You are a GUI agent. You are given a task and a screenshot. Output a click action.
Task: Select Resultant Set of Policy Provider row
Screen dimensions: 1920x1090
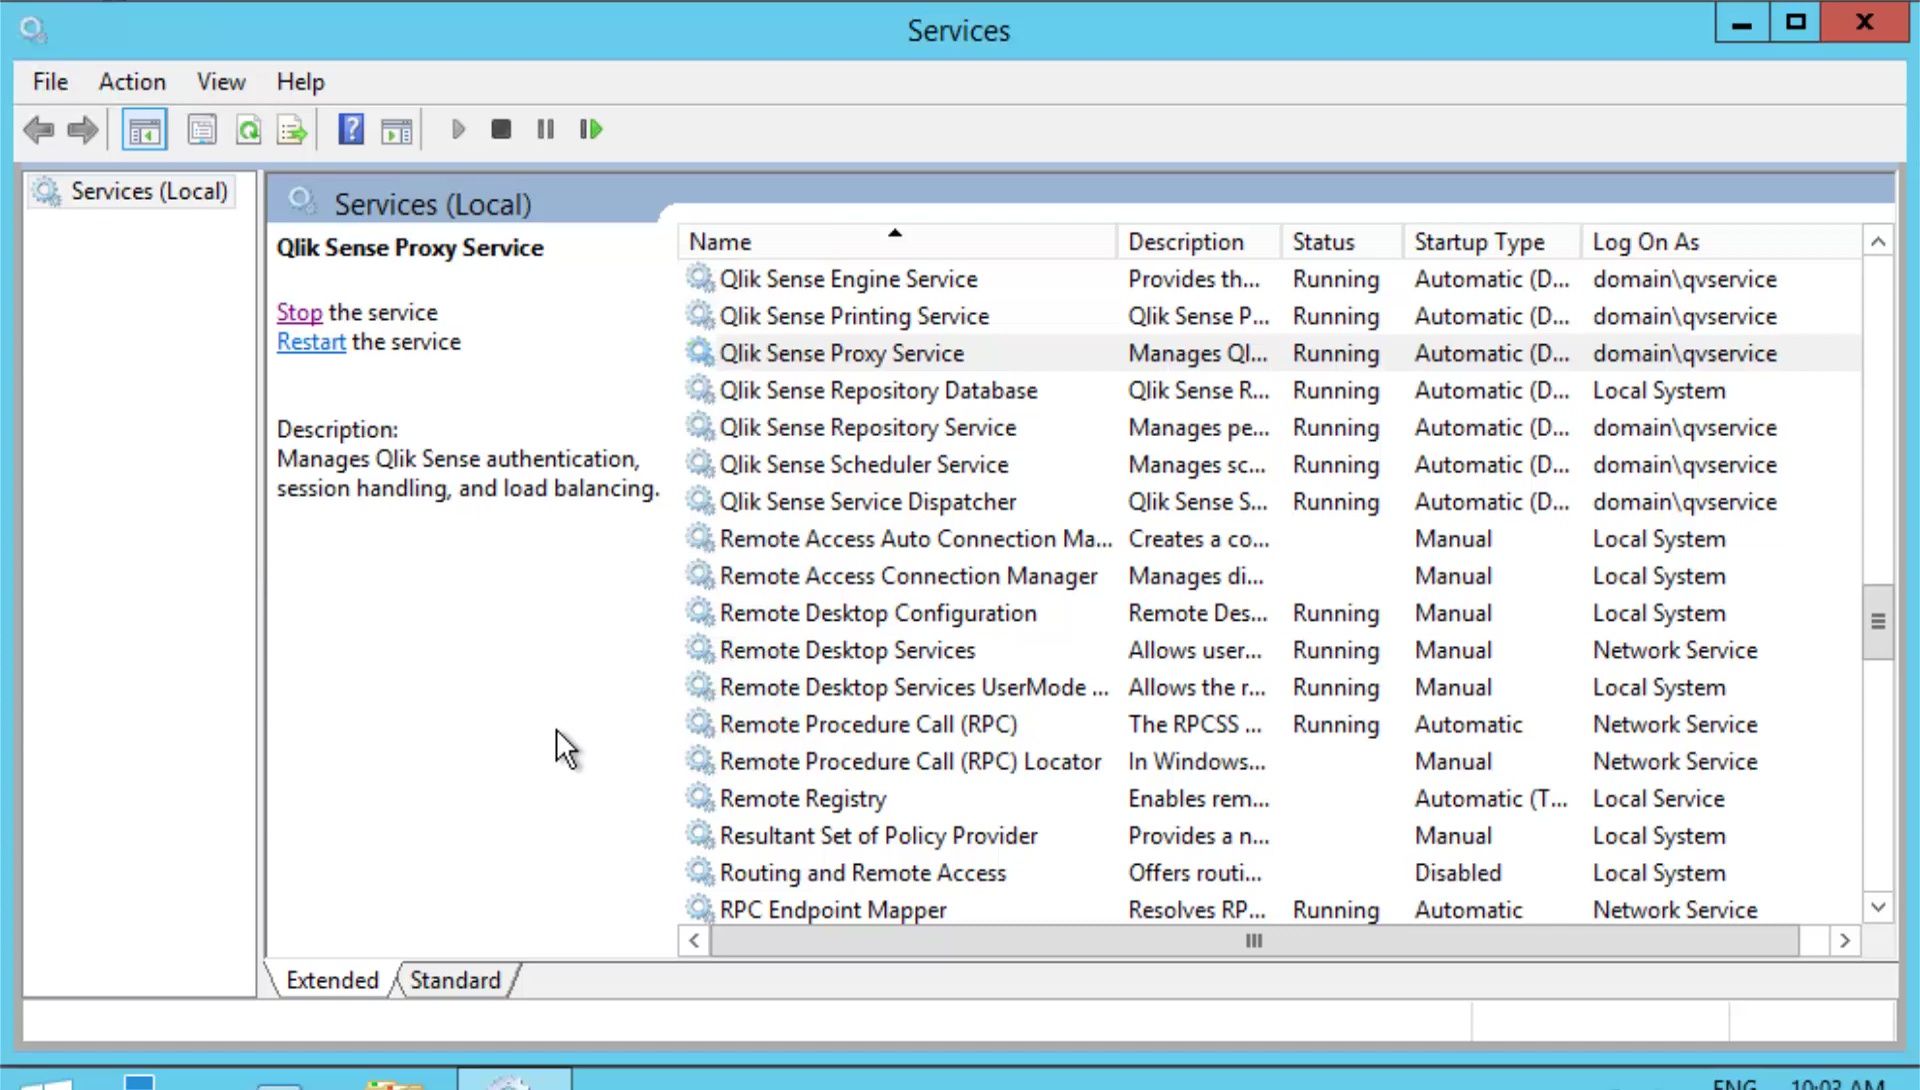1270,835
